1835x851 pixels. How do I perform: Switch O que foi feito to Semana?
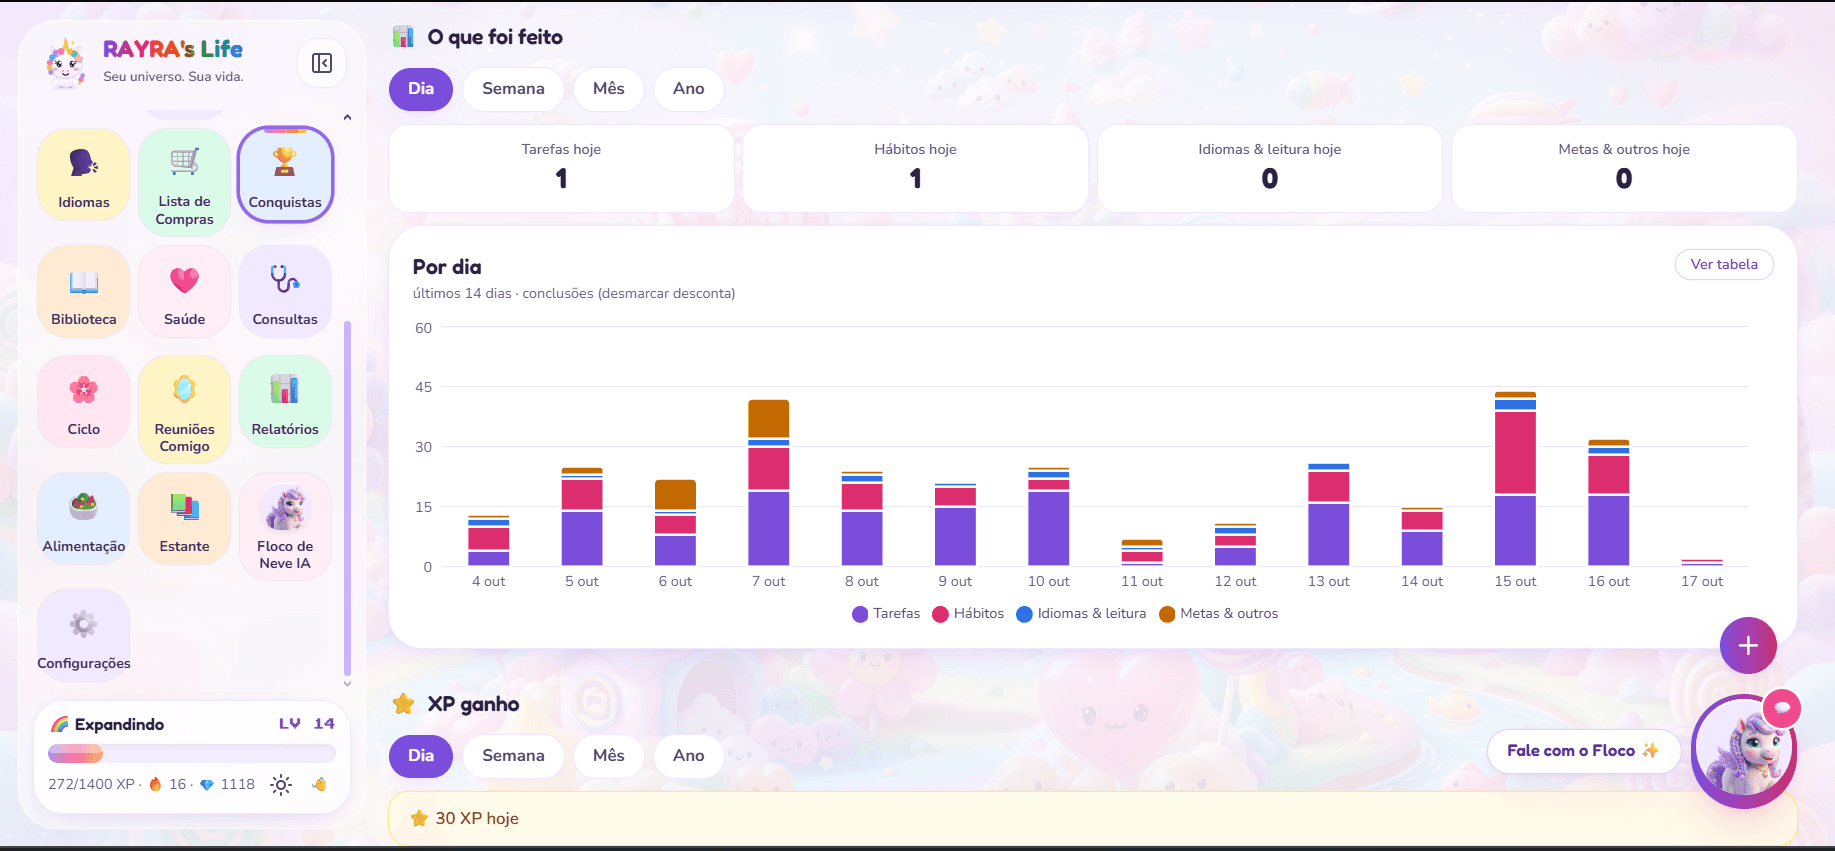(x=513, y=89)
